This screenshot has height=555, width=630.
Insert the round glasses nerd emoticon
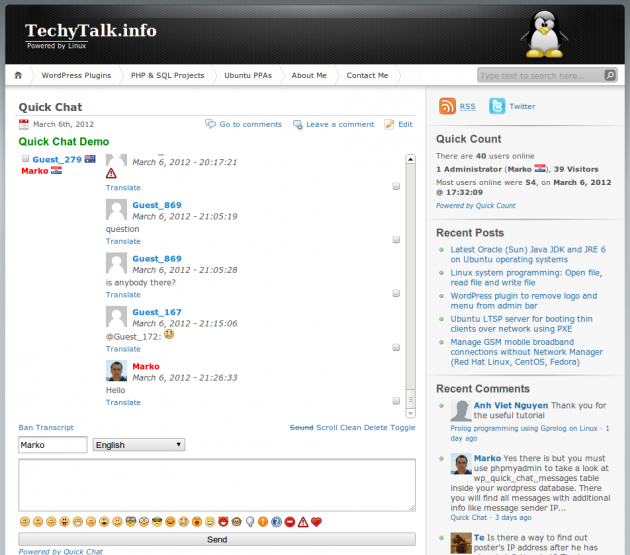tap(144, 522)
